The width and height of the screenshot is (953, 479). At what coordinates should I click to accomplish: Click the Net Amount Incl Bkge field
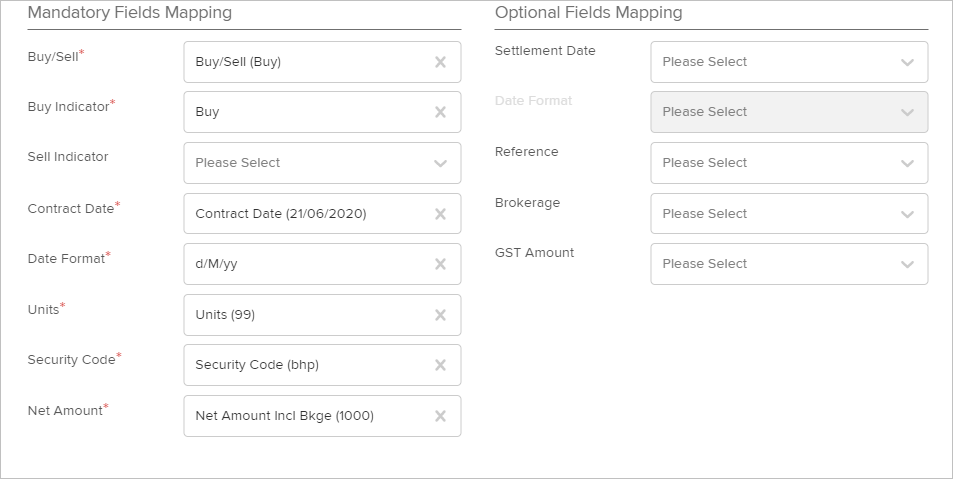322,416
